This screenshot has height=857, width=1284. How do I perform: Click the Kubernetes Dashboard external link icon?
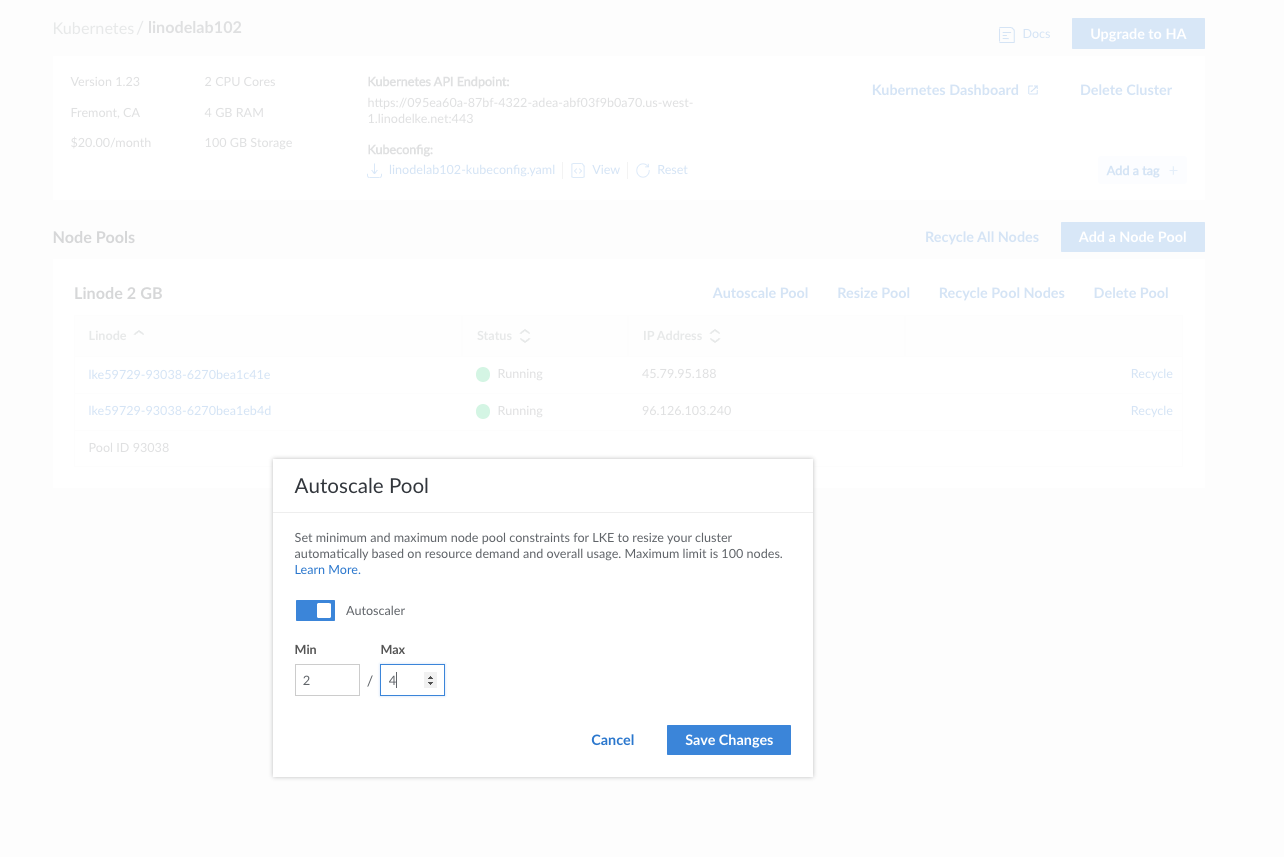[1033, 90]
